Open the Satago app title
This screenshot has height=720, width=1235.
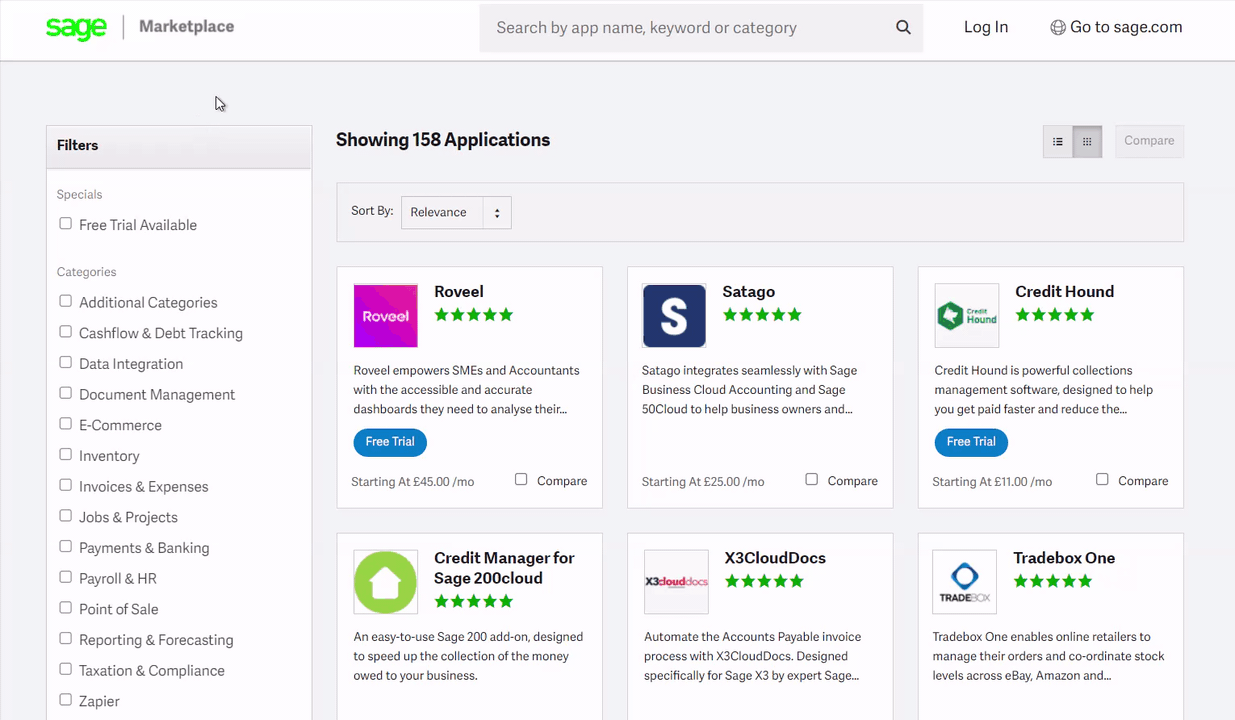pos(749,292)
